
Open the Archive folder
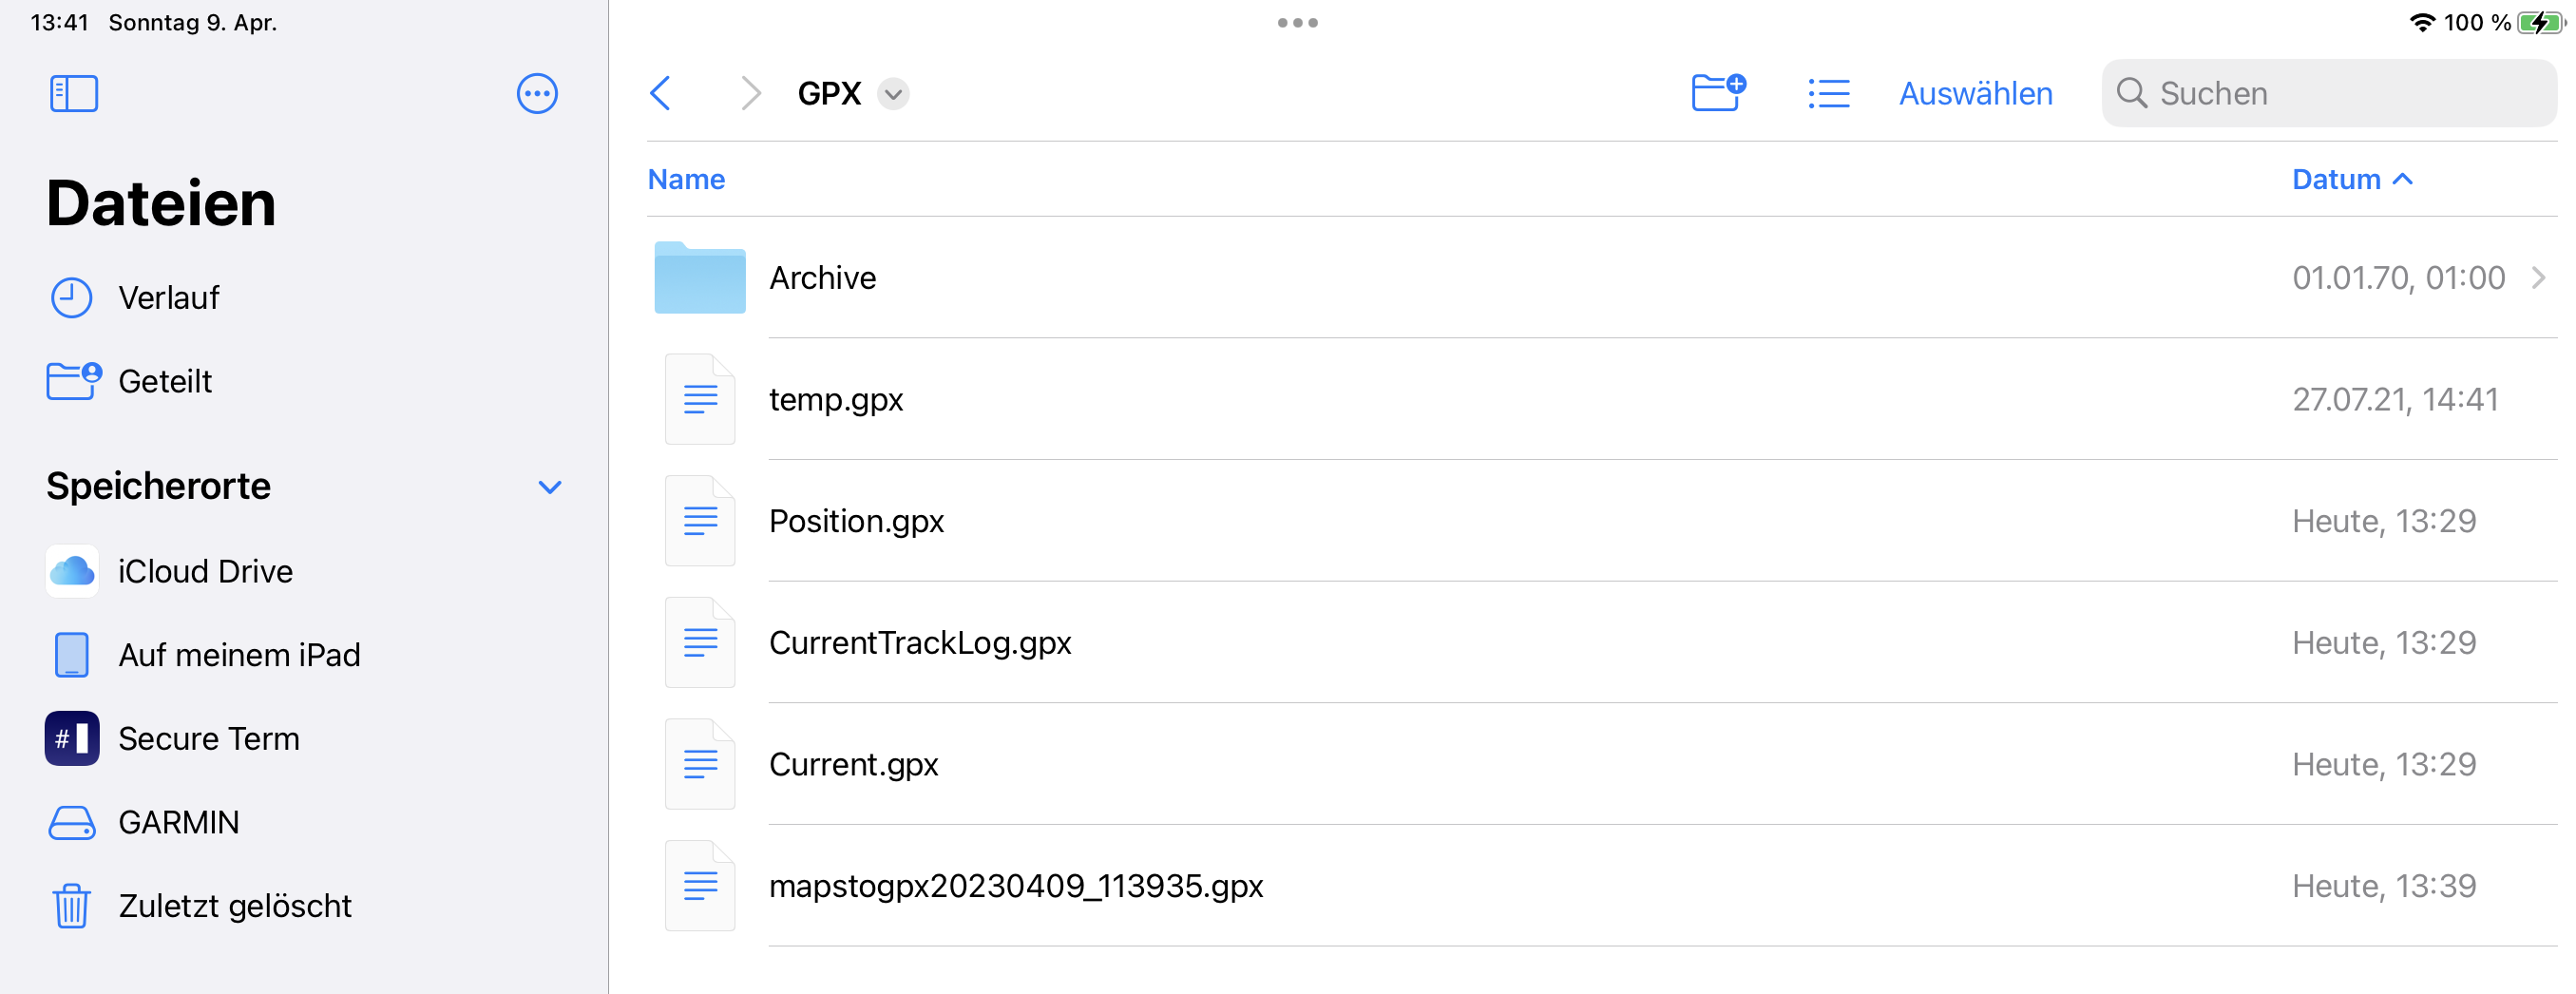point(822,278)
